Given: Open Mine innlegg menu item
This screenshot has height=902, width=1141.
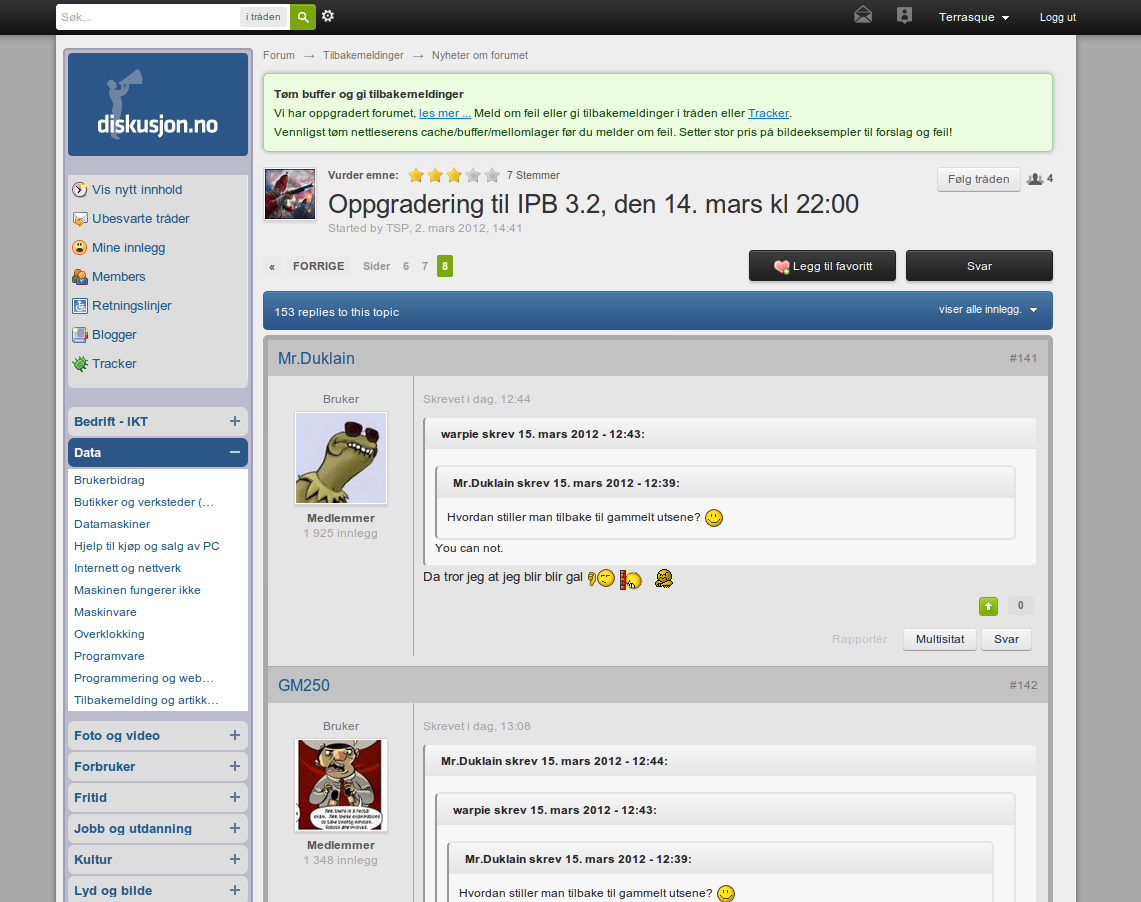Looking at the screenshot, I should (128, 248).
